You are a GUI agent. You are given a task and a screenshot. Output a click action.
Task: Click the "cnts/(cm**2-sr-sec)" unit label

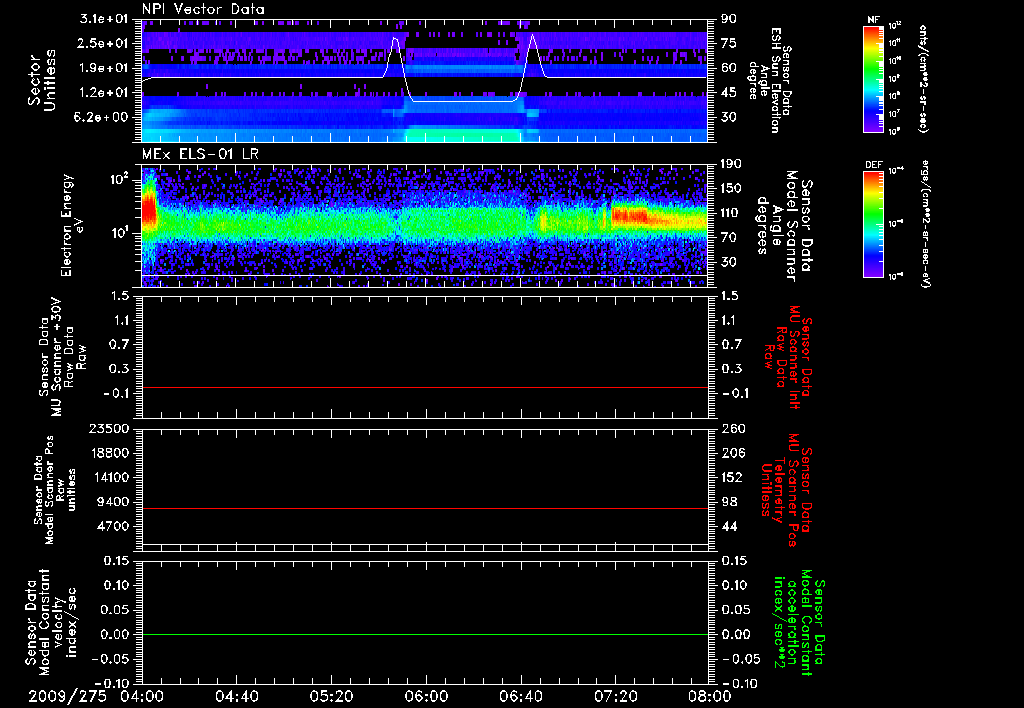pyautogui.click(x=922, y=78)
